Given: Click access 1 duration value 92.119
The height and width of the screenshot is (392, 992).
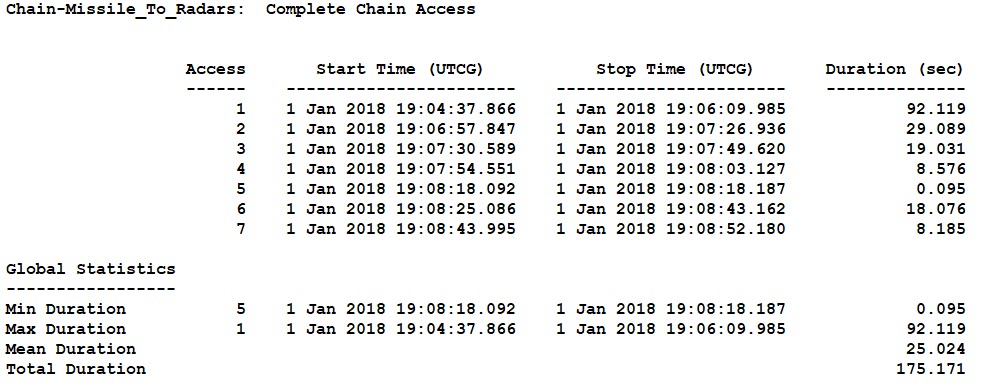Looking at the screenshot, I should click(936, 109).
